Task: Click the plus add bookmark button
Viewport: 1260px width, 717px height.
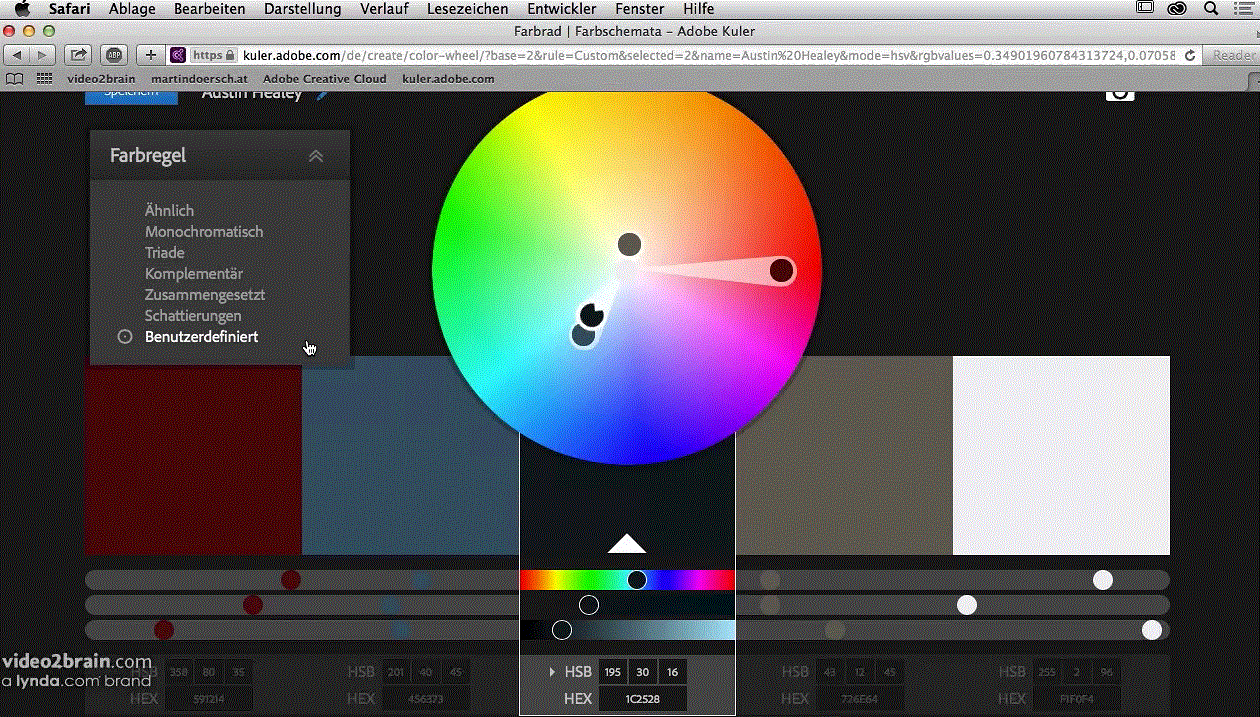Action: point(150,55)
